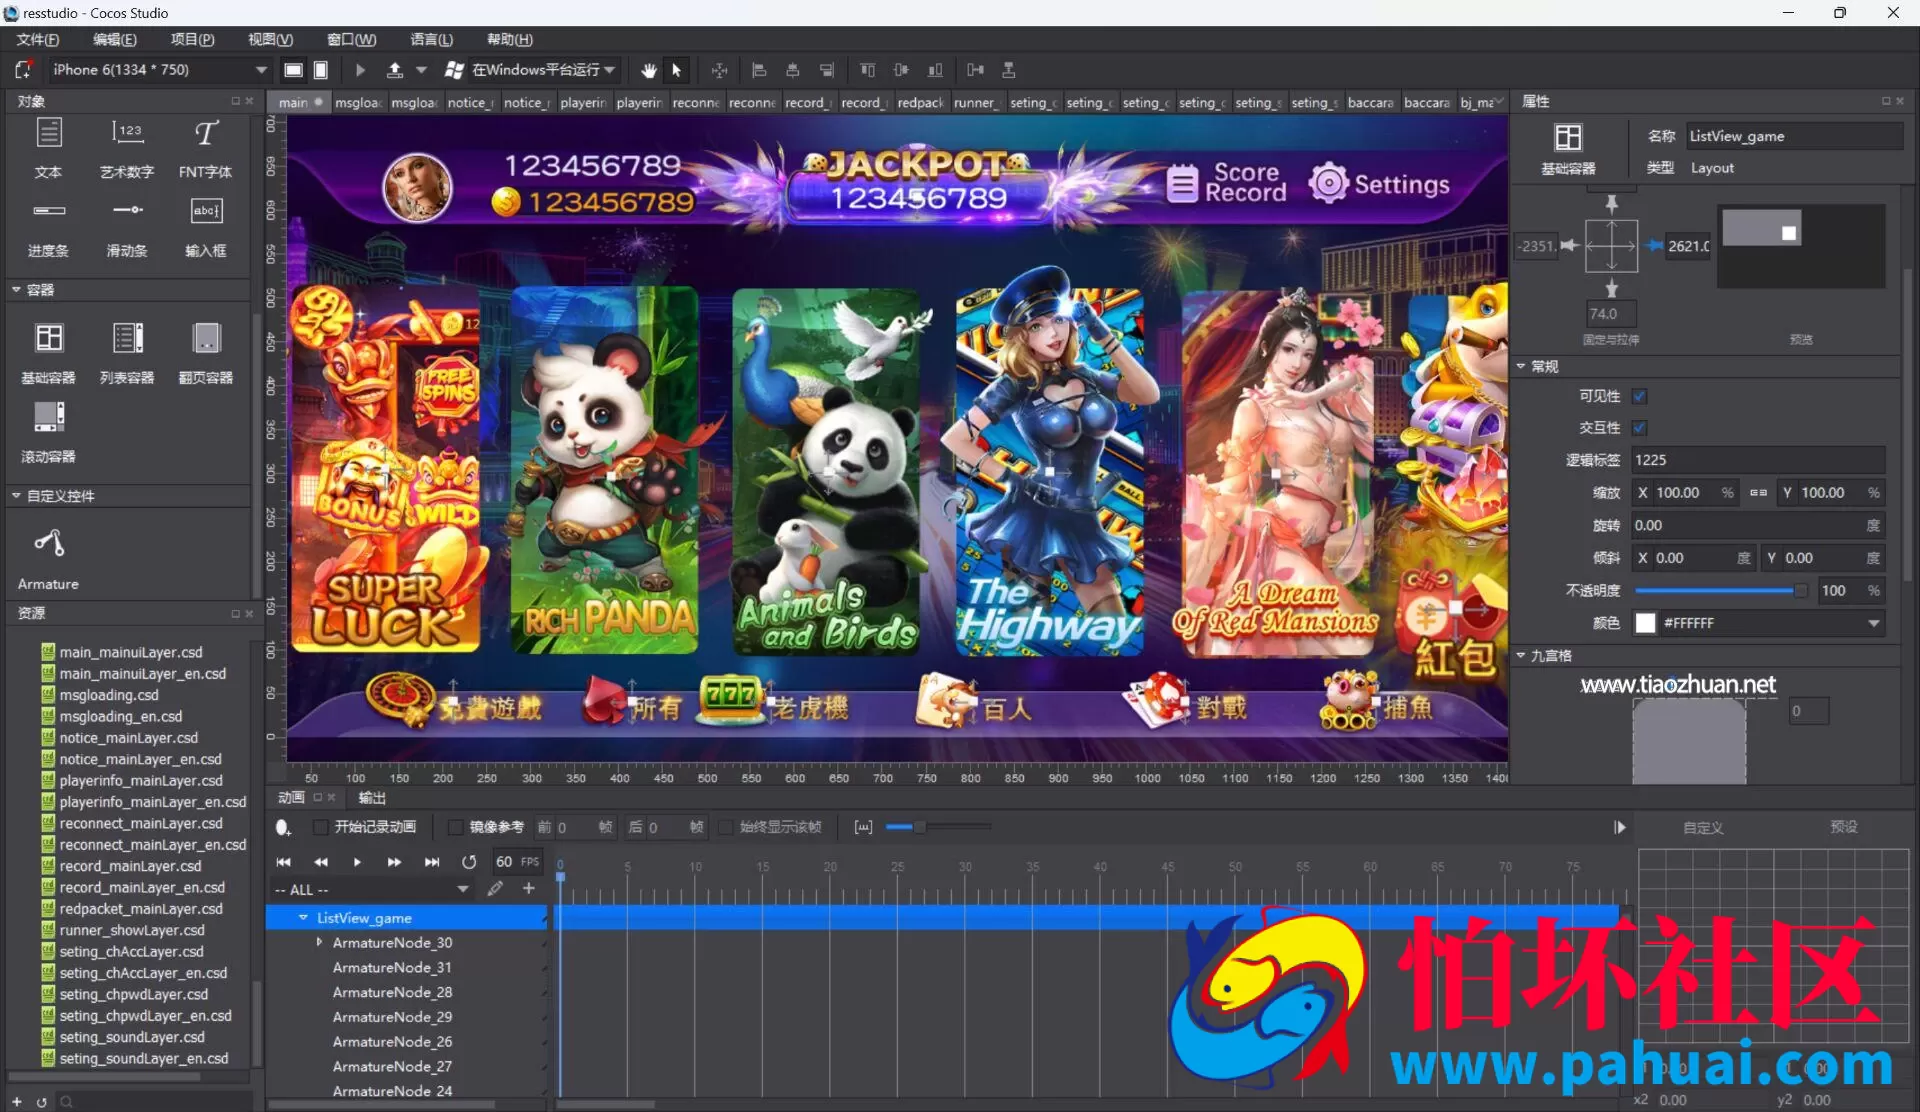Open the 文件(F) menu
1920x1112 pixels.
[38, 39]
